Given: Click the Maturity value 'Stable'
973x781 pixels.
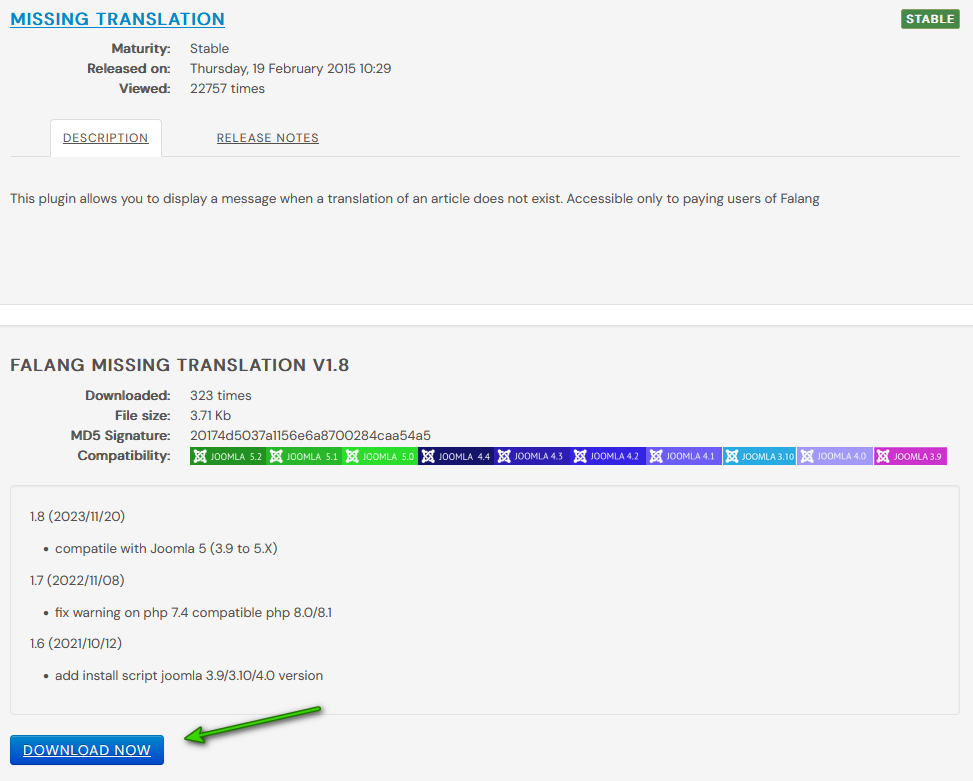Looking at the screenshot, I should coord(209,48).
